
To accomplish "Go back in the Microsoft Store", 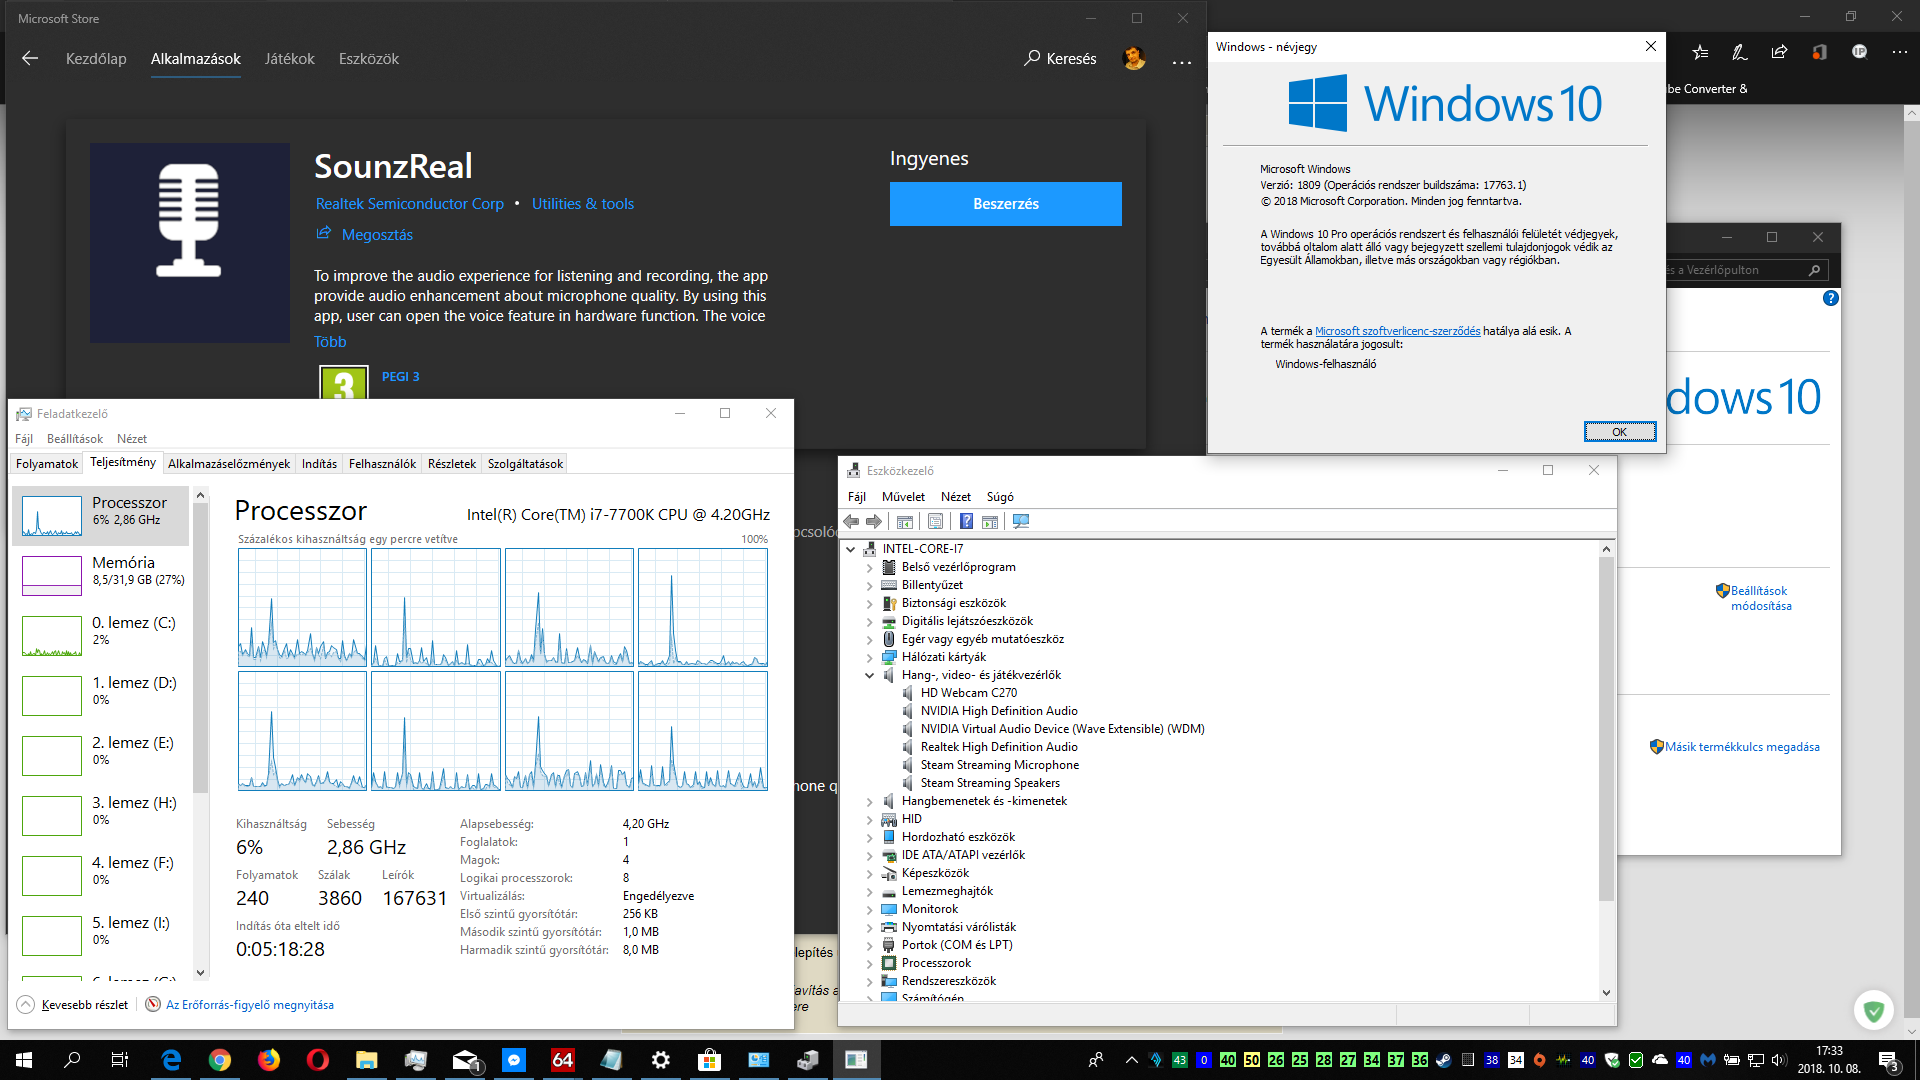I will [x=30, y=59].
